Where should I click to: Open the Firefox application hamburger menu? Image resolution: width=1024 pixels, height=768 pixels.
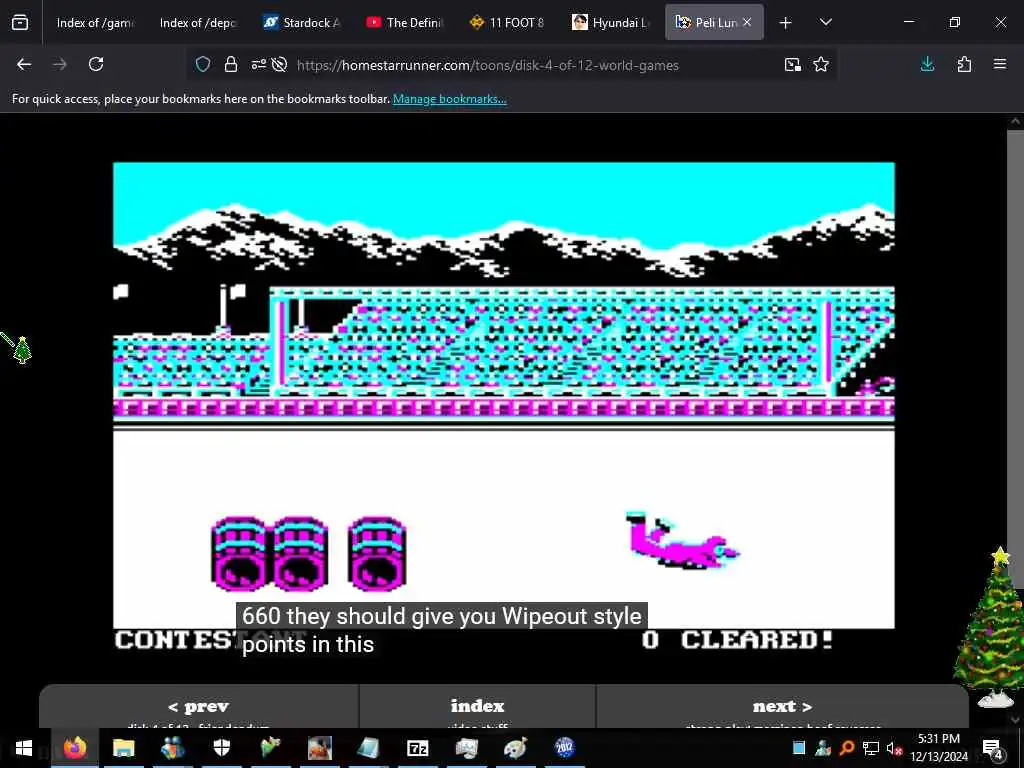(1000, 64)
